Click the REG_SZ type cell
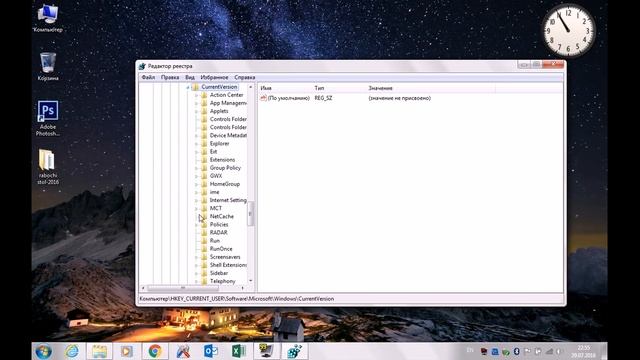The width and height of the screenshot is (640, 360). click(323, 98)
